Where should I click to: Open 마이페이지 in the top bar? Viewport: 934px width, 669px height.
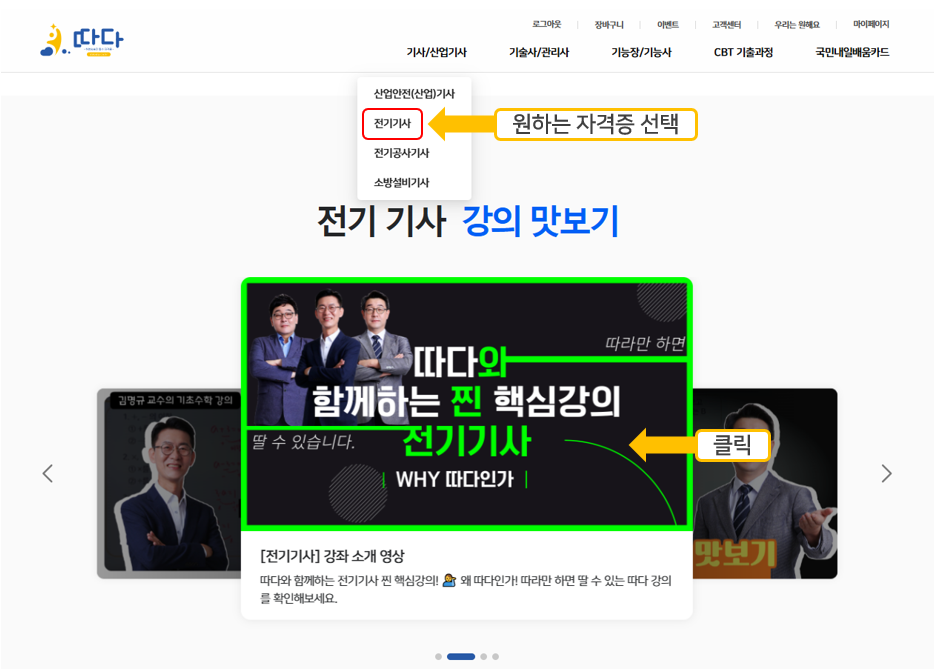pyautogui.click(x=871, y=24)
